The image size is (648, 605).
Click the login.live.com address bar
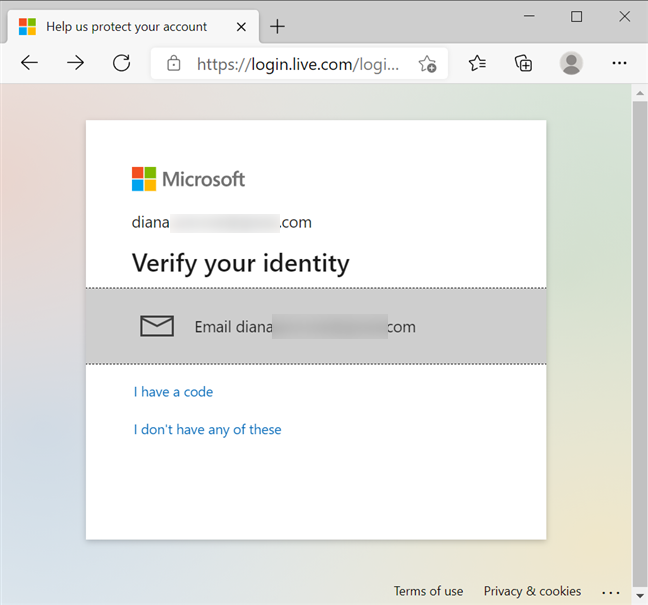tap(298, 64)
